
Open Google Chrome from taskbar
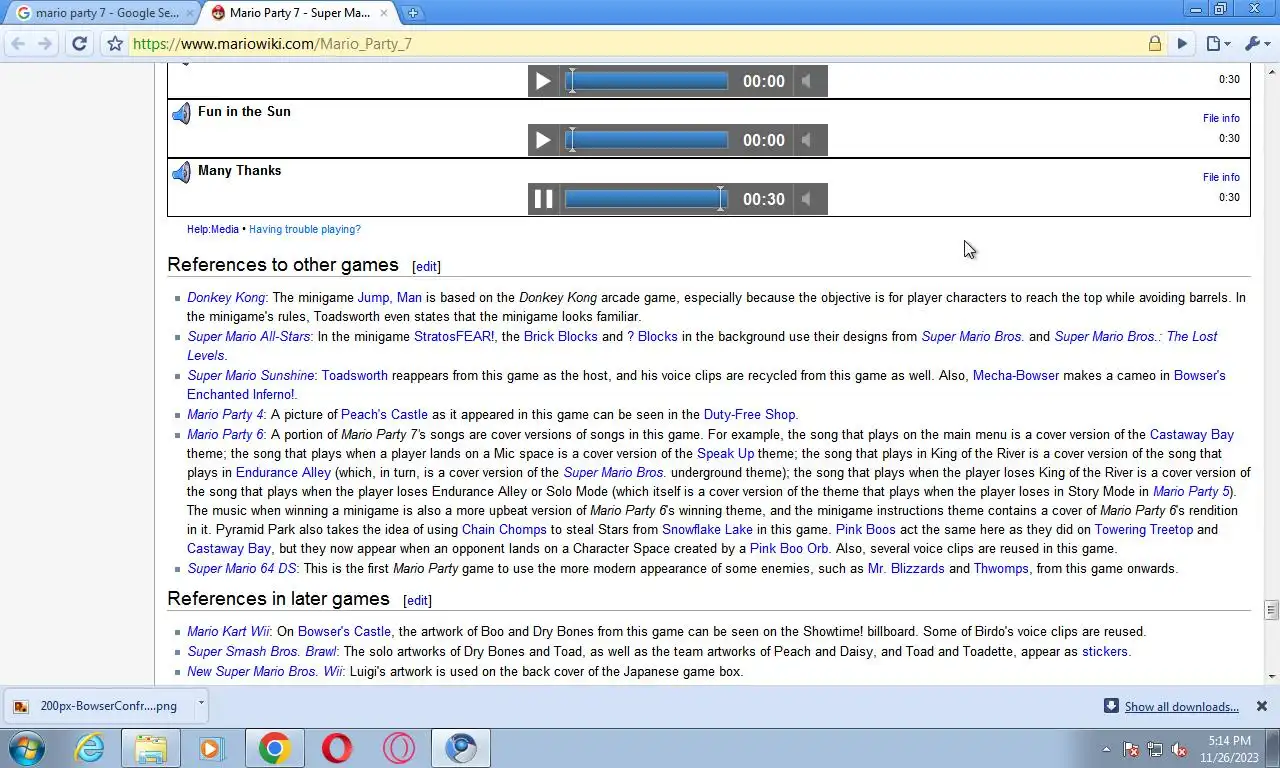click(274, 748)
